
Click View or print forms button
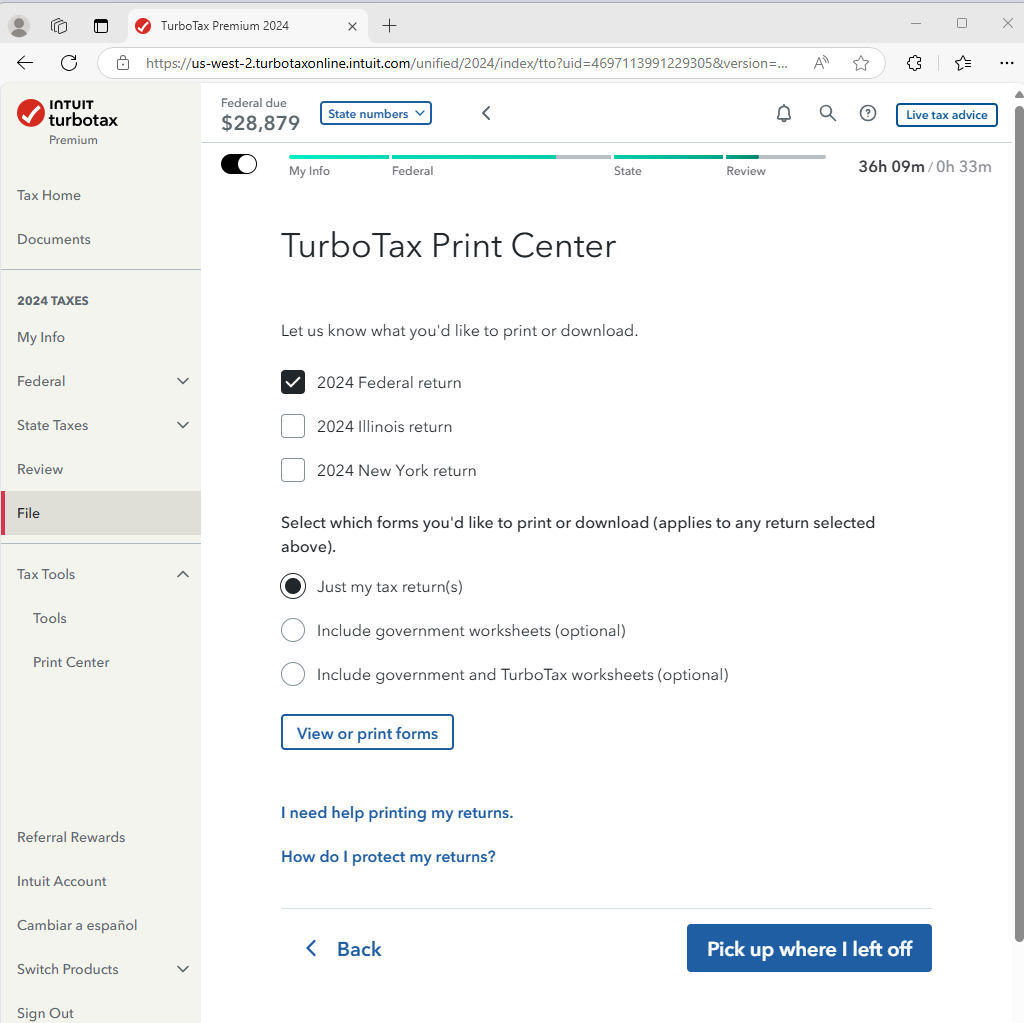pyautogui.click(x=367, y=732)
